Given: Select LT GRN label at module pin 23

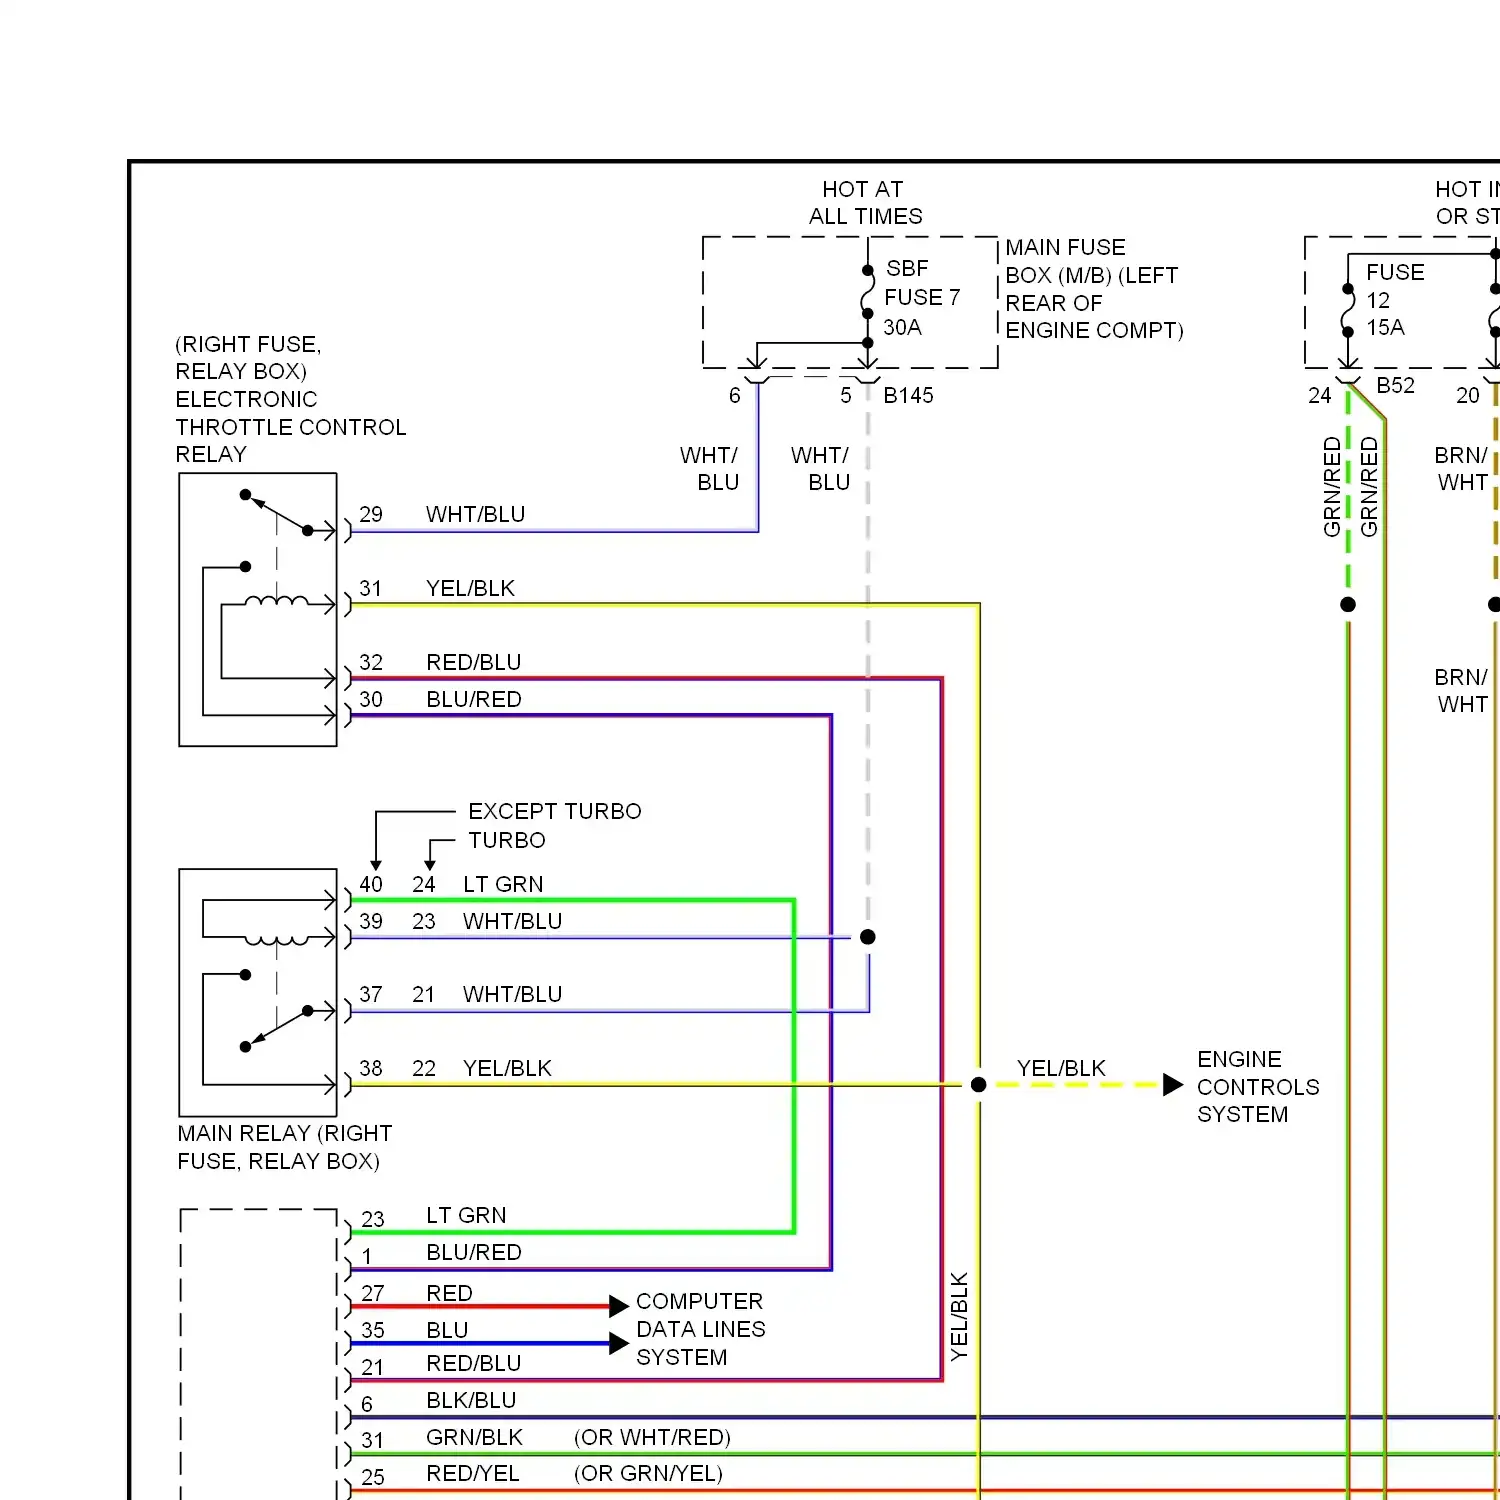Looking at the screenshot, I should (x=466, y=1215).
